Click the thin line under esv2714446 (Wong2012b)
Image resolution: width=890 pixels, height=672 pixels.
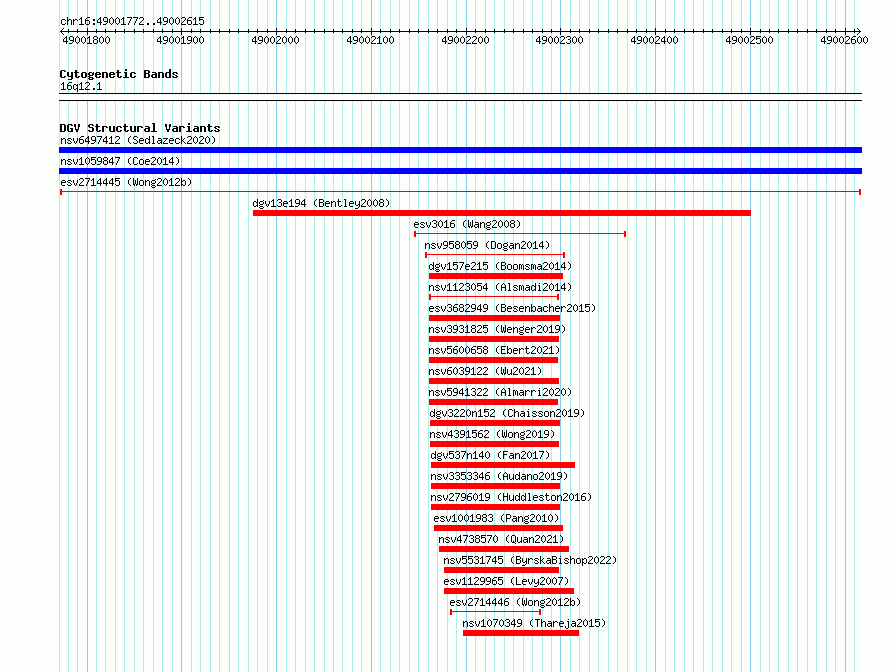click(496, 612)
